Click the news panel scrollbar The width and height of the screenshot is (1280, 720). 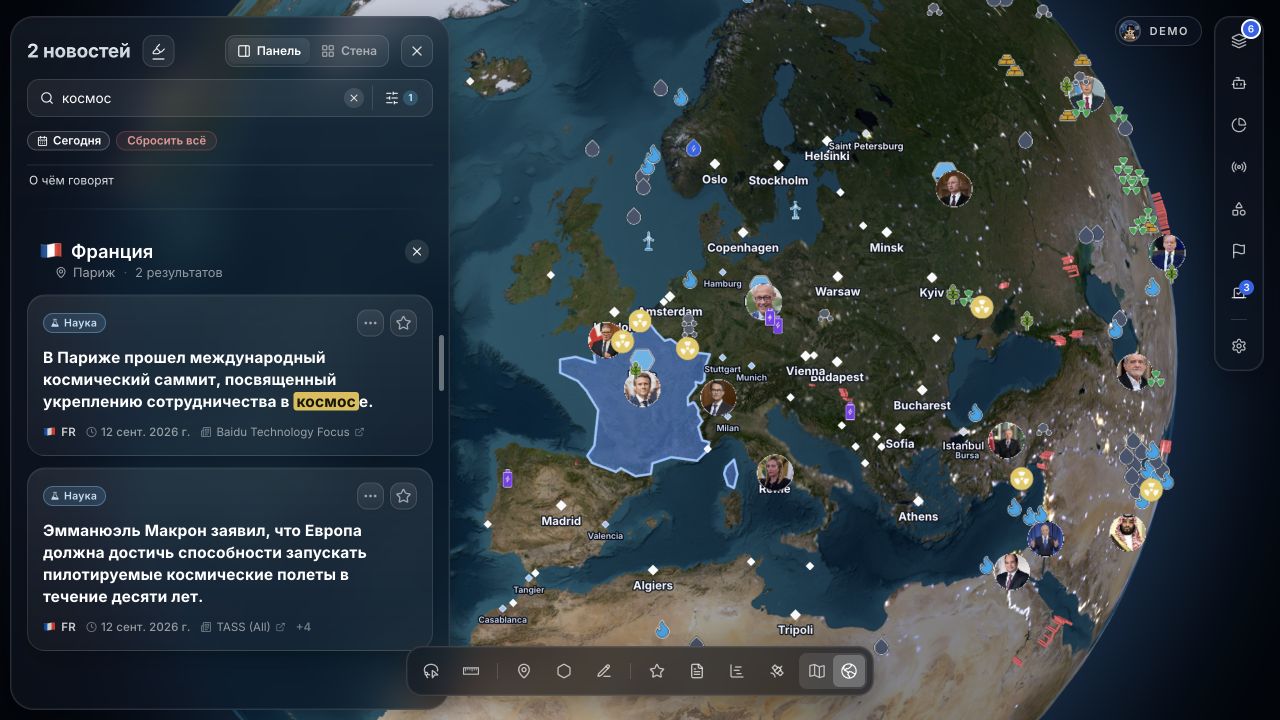click(x=441, y=363)
